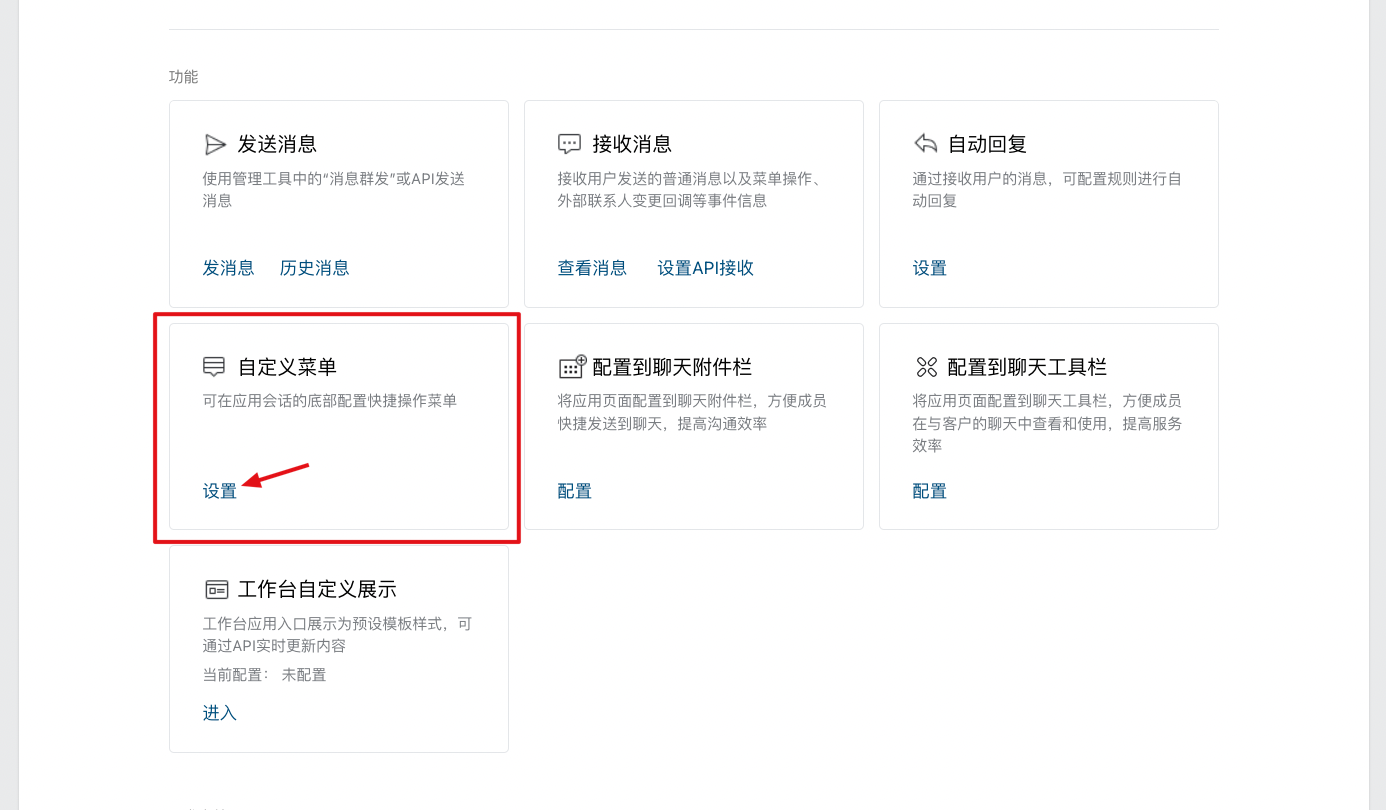Click the 自动回复 description about 配置规则
The width and height of the screenshot is (1386, 810).
pyautogui.click(x=1047, y=189)
